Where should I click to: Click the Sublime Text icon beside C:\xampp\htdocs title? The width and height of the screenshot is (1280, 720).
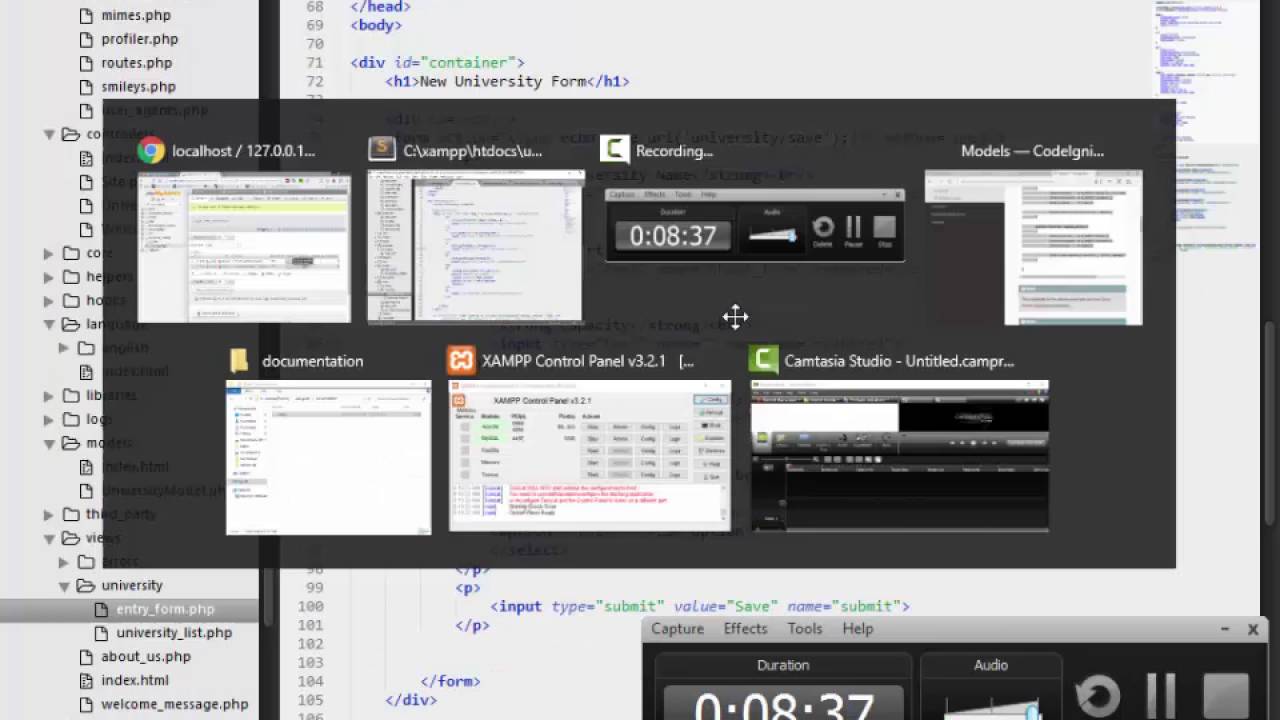pos(381,150)
